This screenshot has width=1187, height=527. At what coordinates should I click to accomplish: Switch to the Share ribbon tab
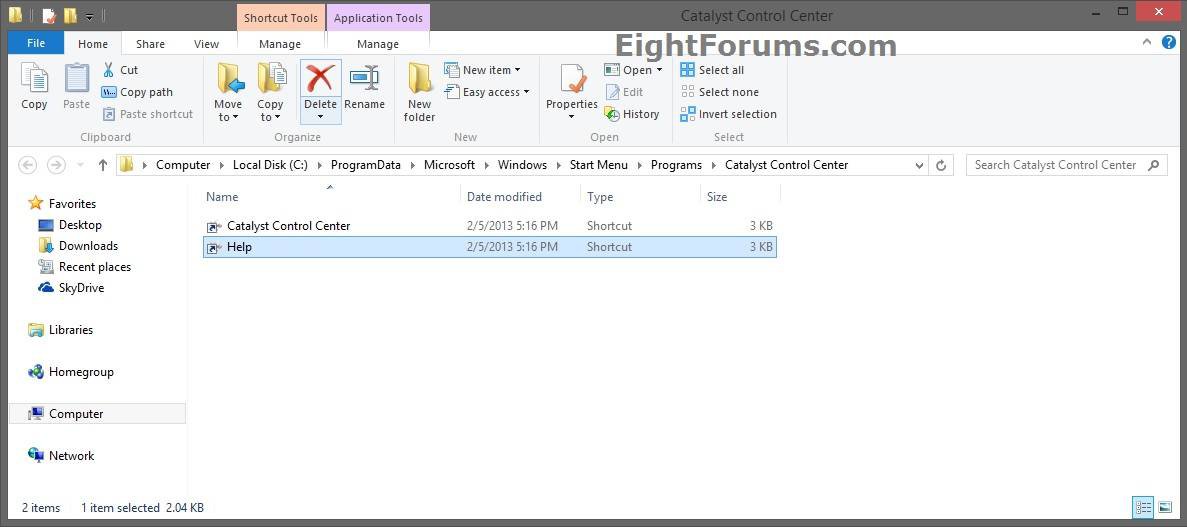(150, 44)
